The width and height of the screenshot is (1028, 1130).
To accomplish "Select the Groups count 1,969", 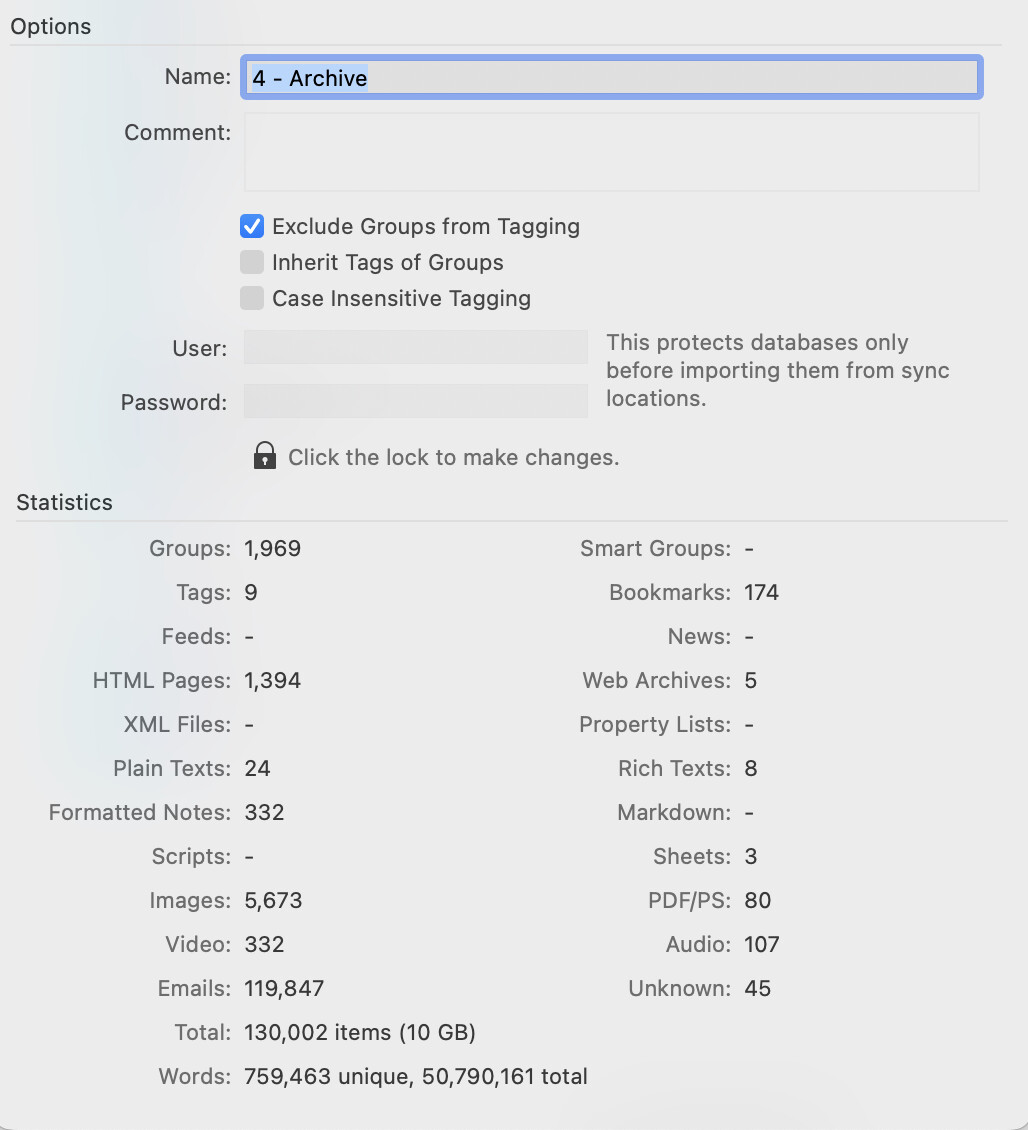I will 272,548.
